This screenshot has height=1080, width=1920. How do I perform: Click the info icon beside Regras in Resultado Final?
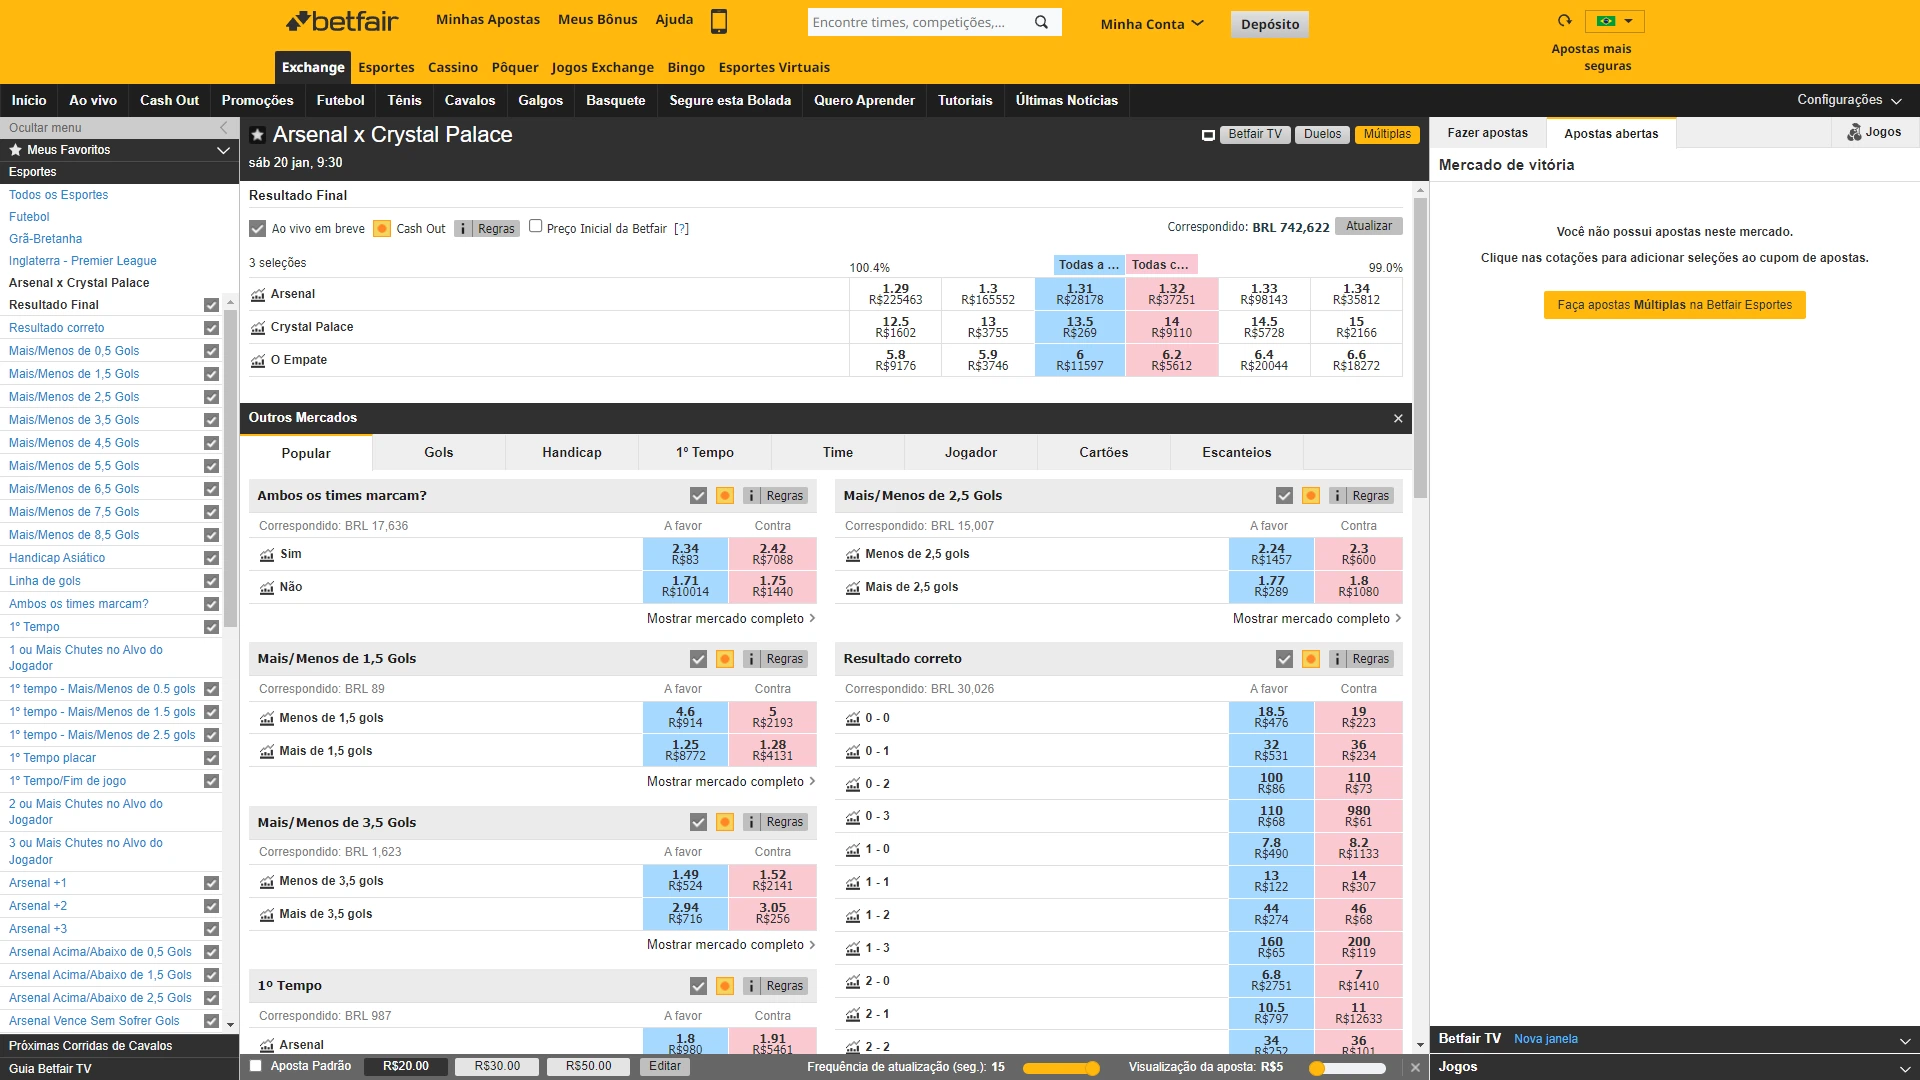[x=463, y=229]
